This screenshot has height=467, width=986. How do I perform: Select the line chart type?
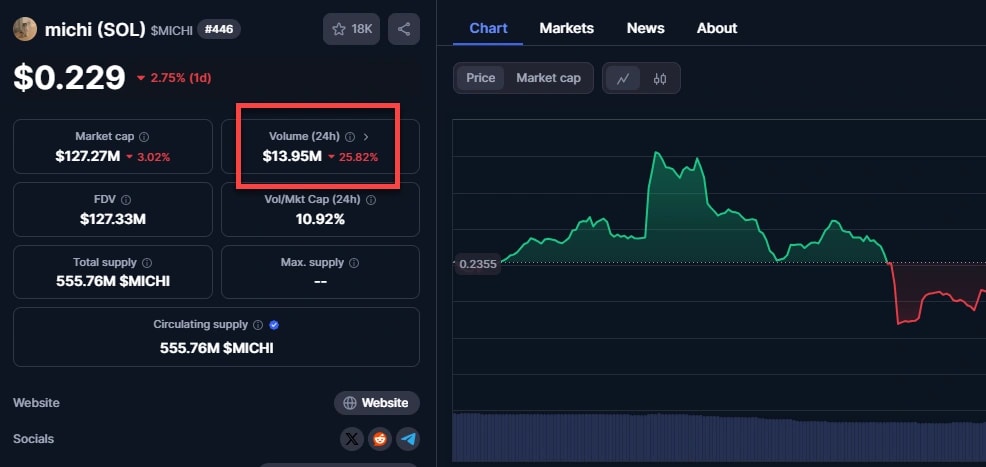click(623, 78)
